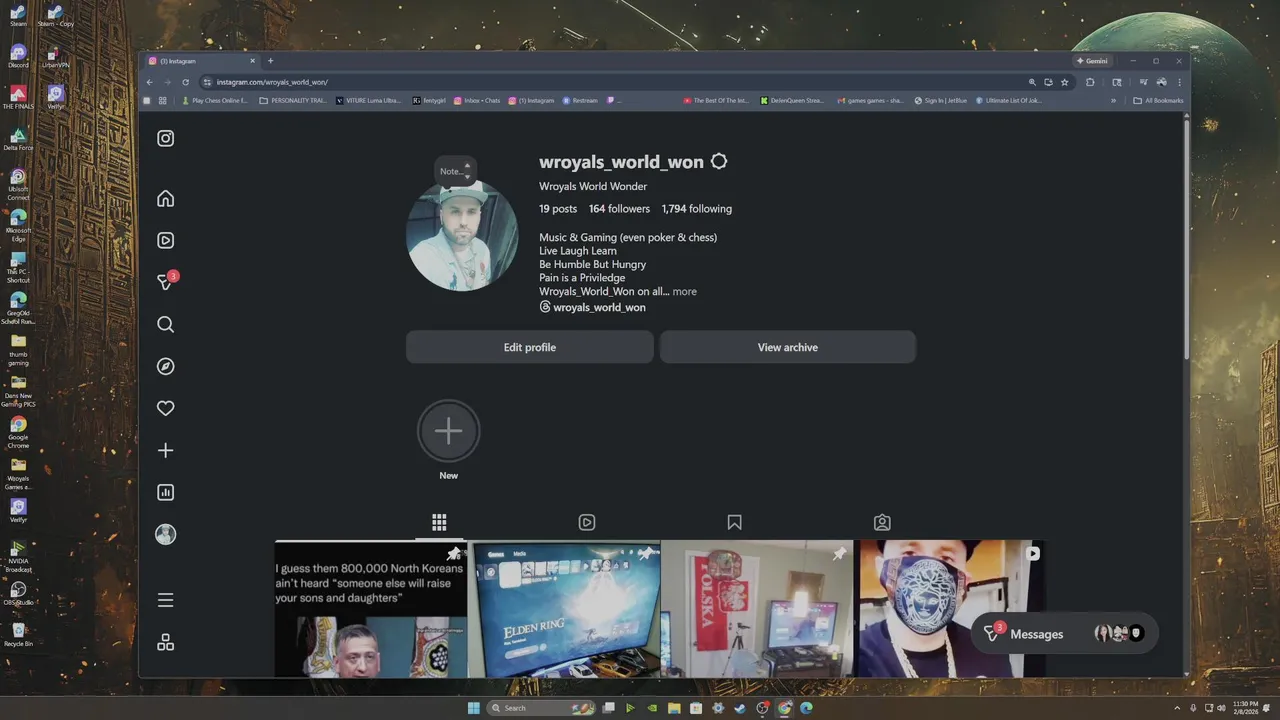1280x720 pixels.
Task: Open Microsoft Edge from the taskbar
Action: (x=806, y=708)
